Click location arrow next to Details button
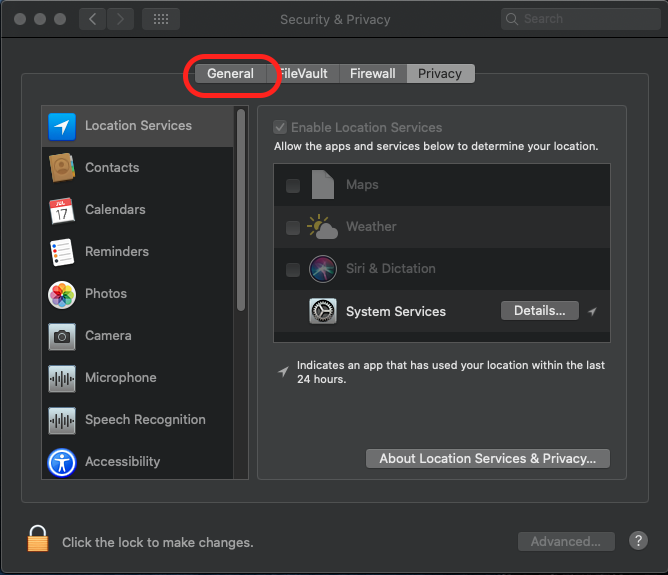The image size is (668, 575). tap(592, 311)
